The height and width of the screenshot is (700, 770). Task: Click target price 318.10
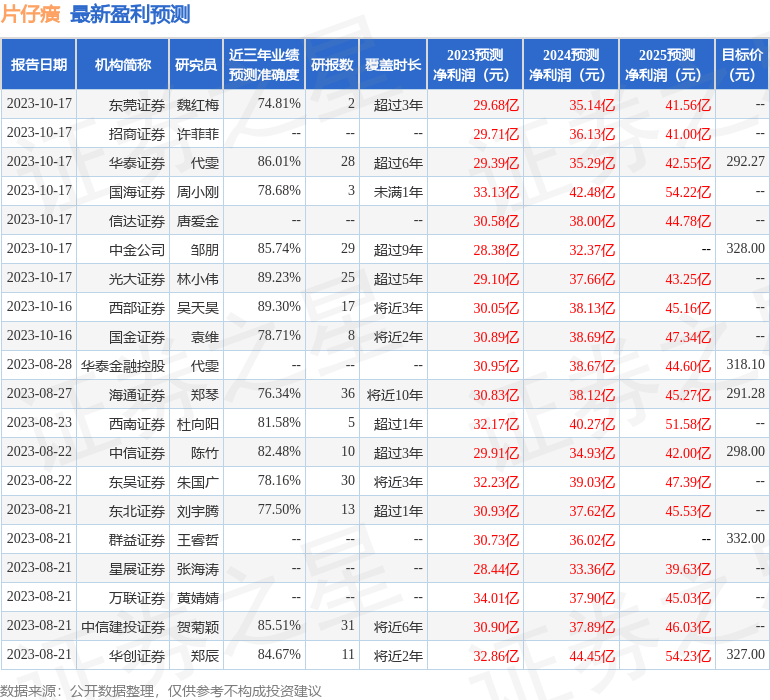(x=745, y=364)
